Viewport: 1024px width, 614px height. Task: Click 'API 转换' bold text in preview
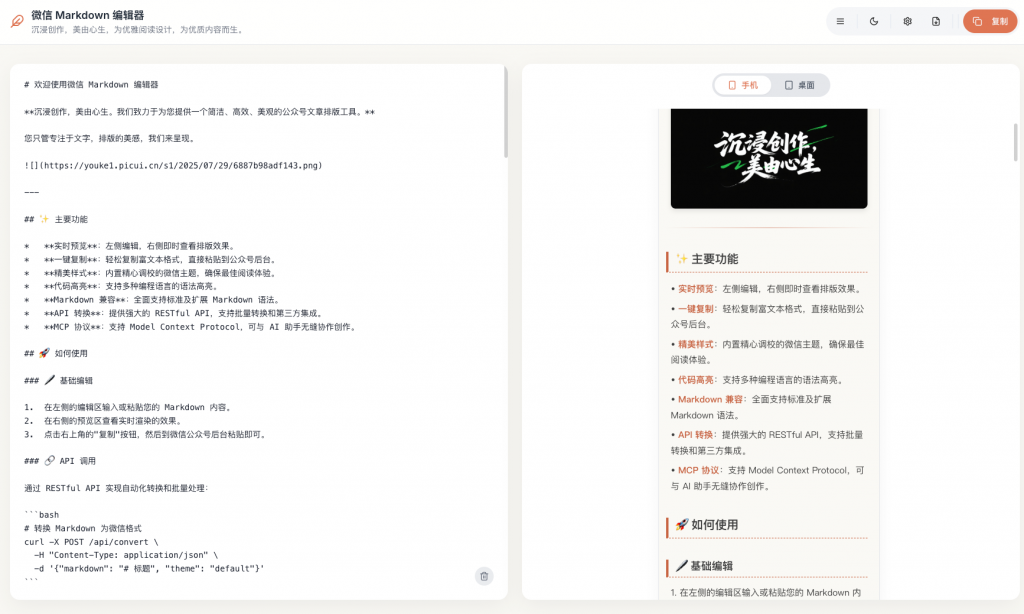tap(696, 434)
